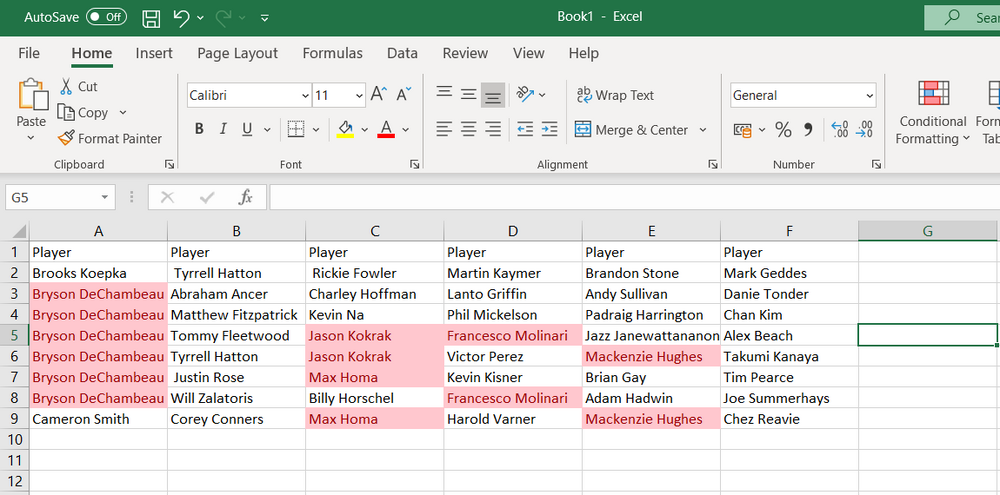Switch to the Review tab
Image resolution: width=1000 pixels, height=495 pixels.
(465, 53)
